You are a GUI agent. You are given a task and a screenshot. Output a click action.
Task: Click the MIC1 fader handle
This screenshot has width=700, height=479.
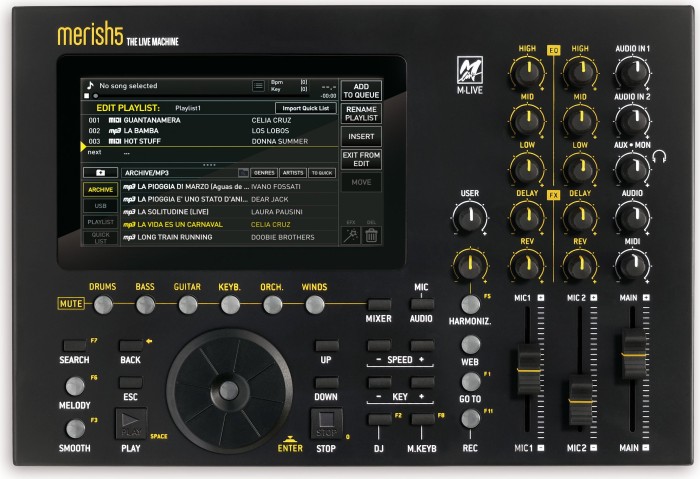(529, 369)
